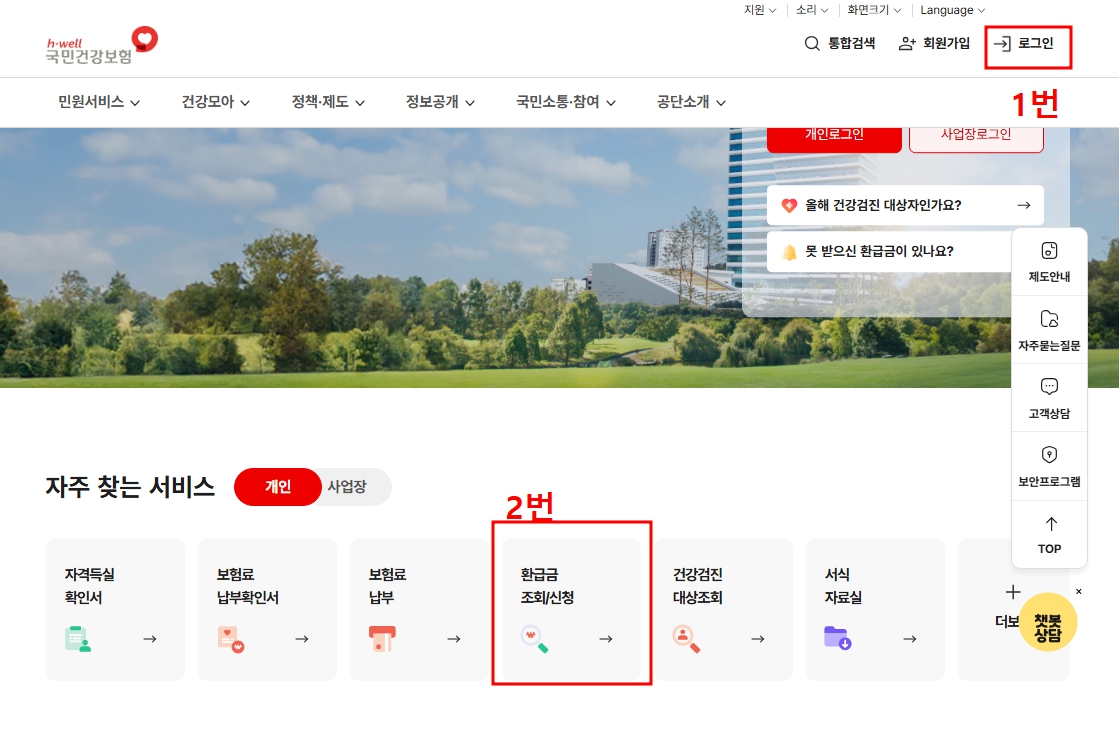The width and height of the screenshot is (1119, 755).
Task: Click the login arrow icon next to 로그인
Action: click(1002, 44)
